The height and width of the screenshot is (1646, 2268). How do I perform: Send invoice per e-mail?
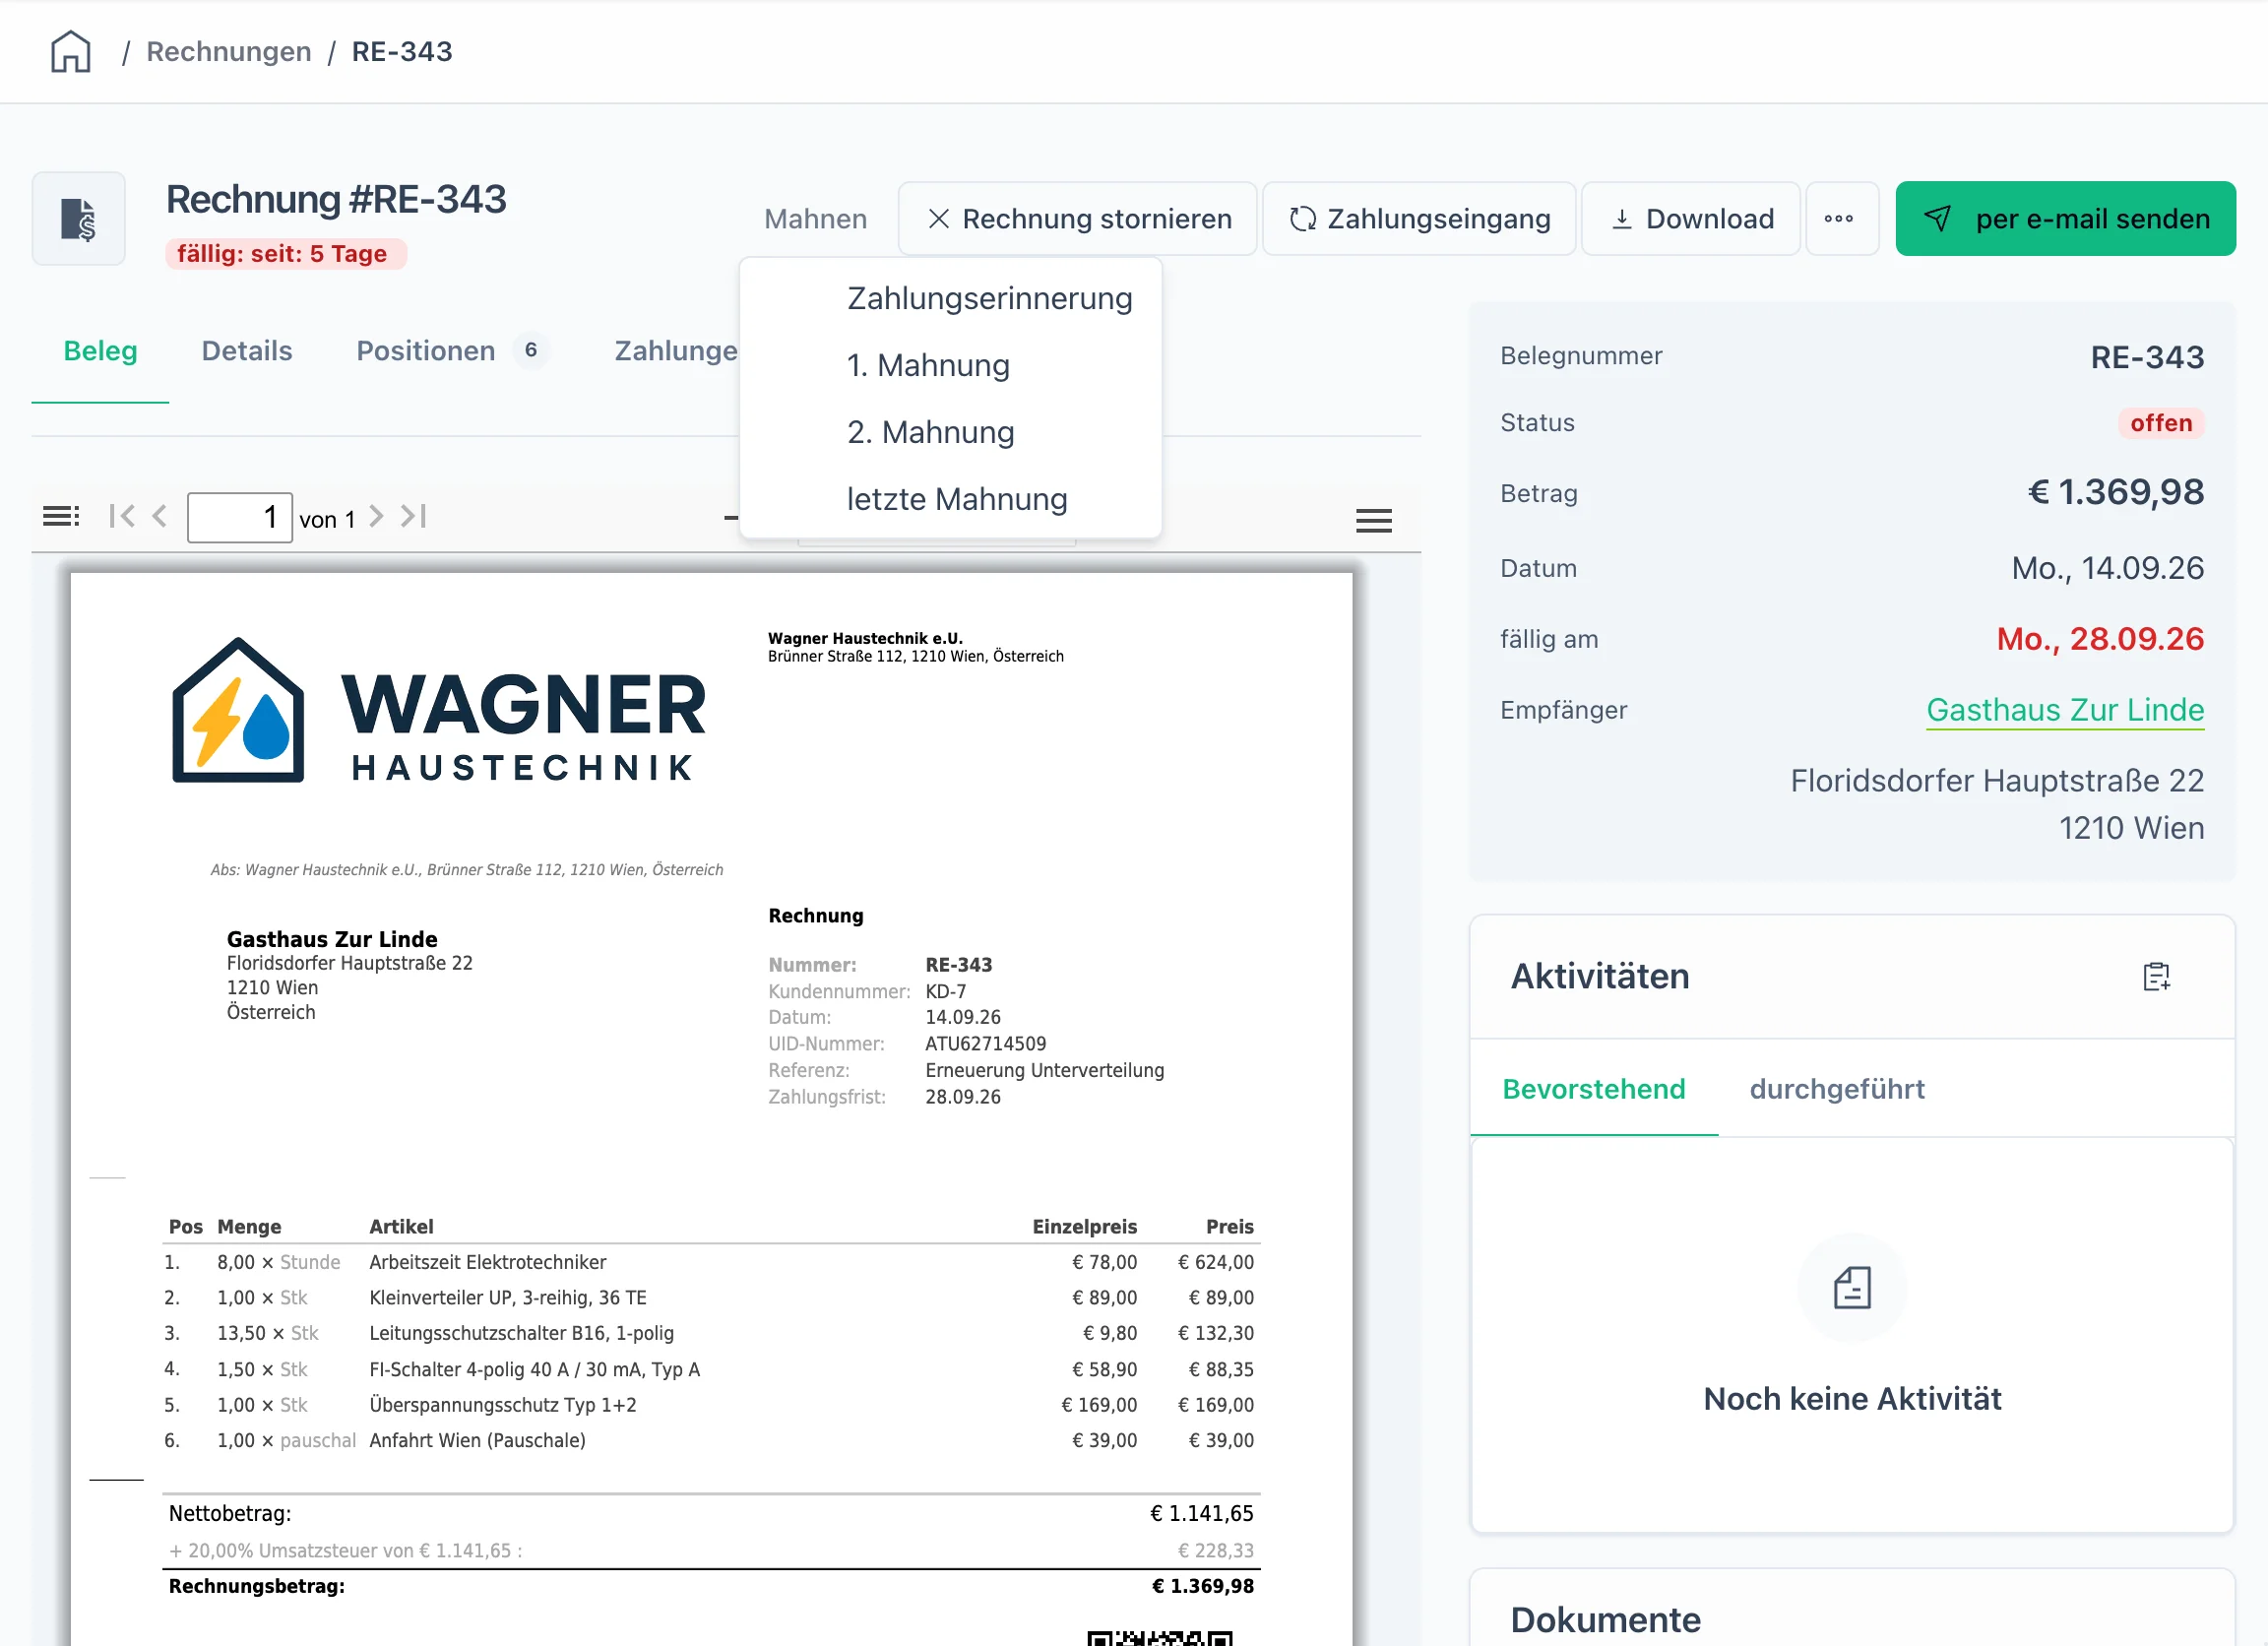[x=2065, y=218]
